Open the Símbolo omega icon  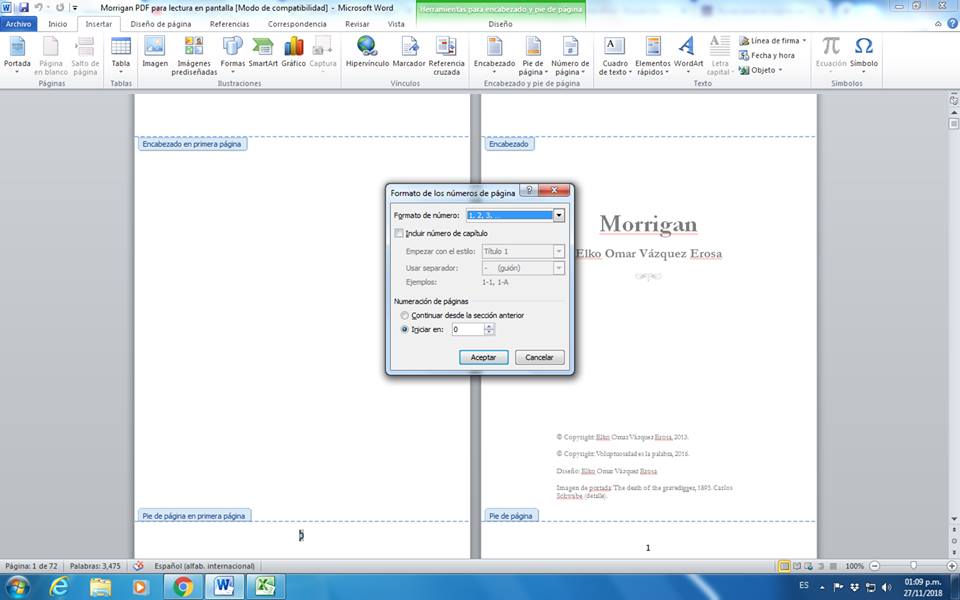click(x=864, y=51)
